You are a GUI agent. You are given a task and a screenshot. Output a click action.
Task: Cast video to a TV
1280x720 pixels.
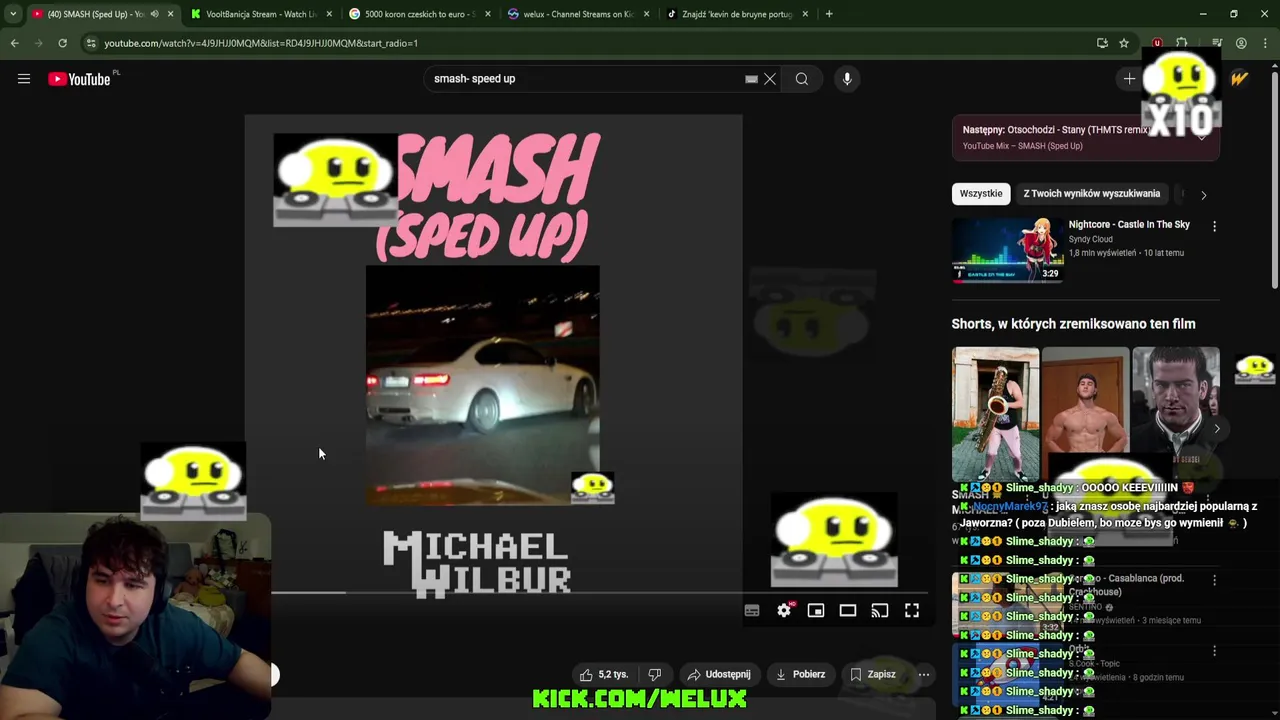coord(880,611)
